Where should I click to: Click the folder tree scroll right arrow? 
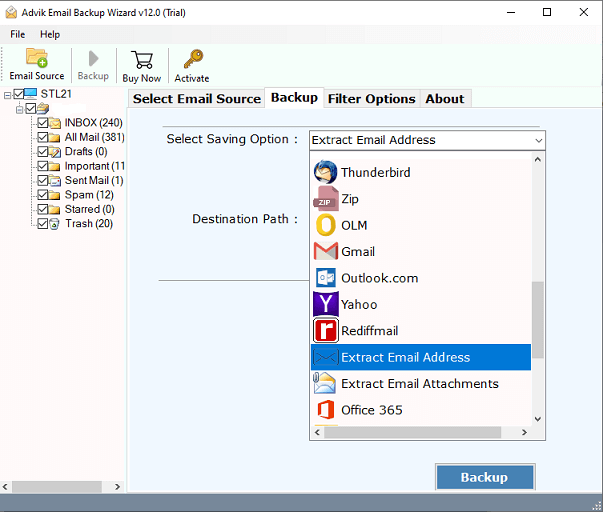tap(117, 487)
